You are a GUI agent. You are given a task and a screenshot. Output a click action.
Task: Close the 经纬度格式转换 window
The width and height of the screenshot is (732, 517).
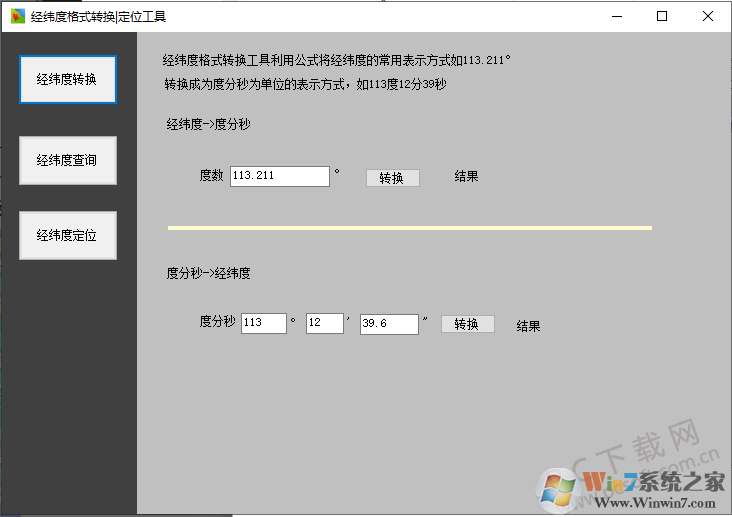[708, 16]
